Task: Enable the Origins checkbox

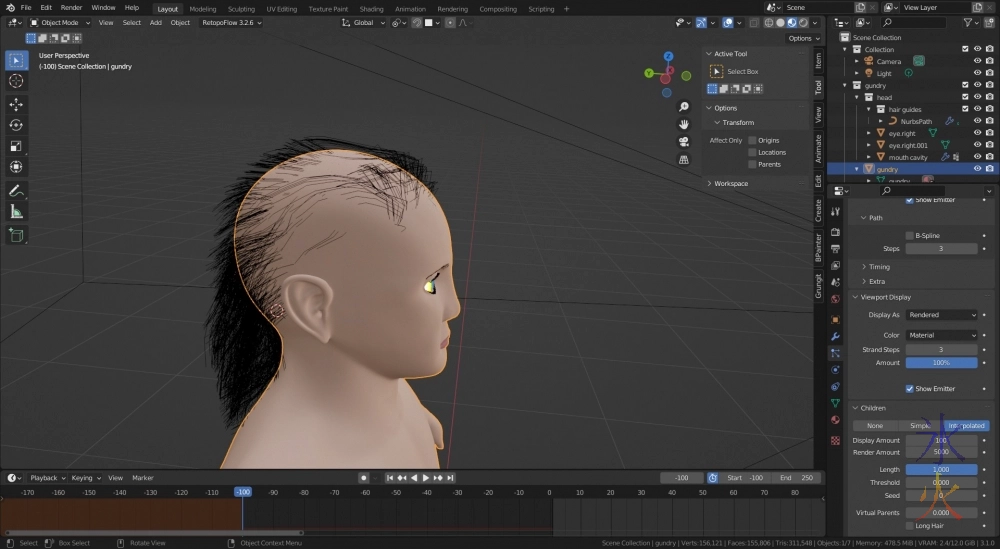Action: pos(752,140)
